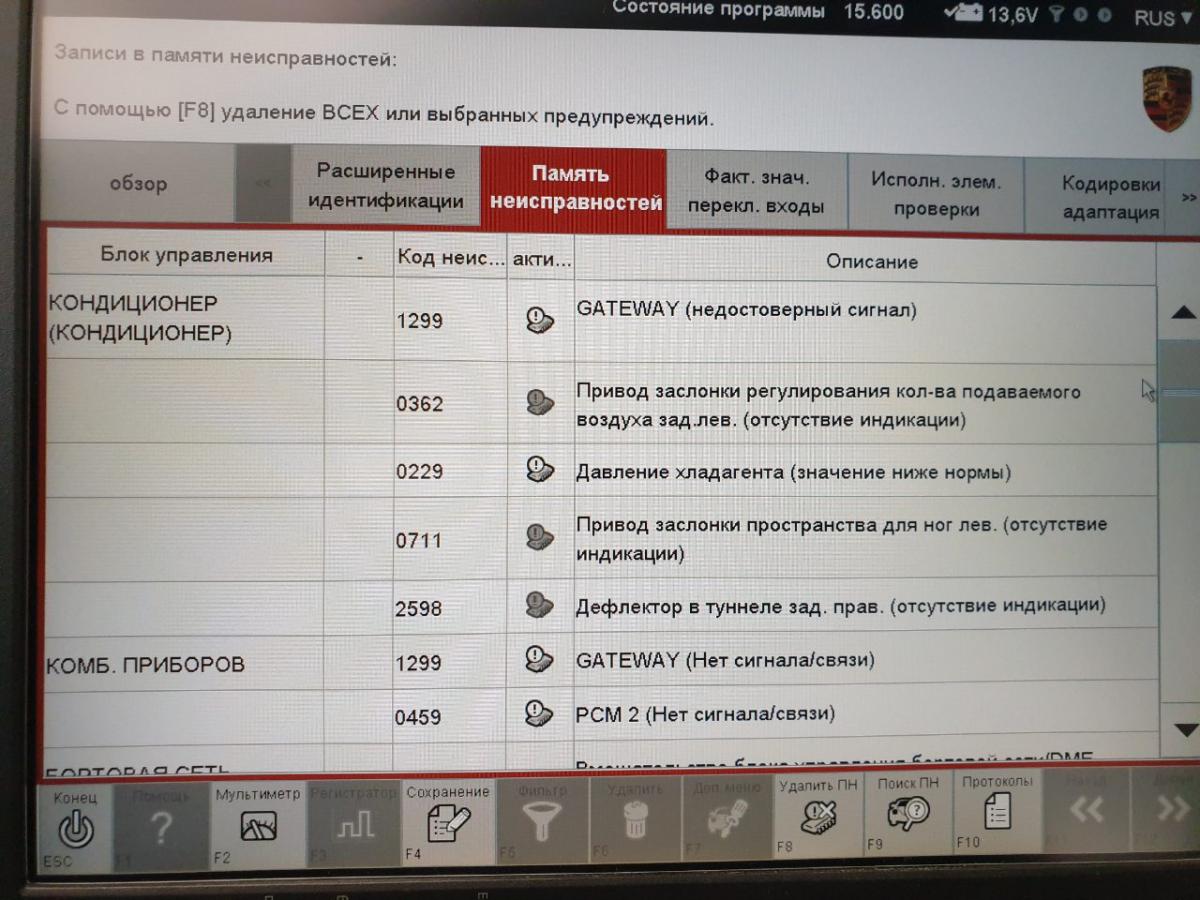Click the Конец power icon
Screen dimensions: 1200x900
pos(75,828)
